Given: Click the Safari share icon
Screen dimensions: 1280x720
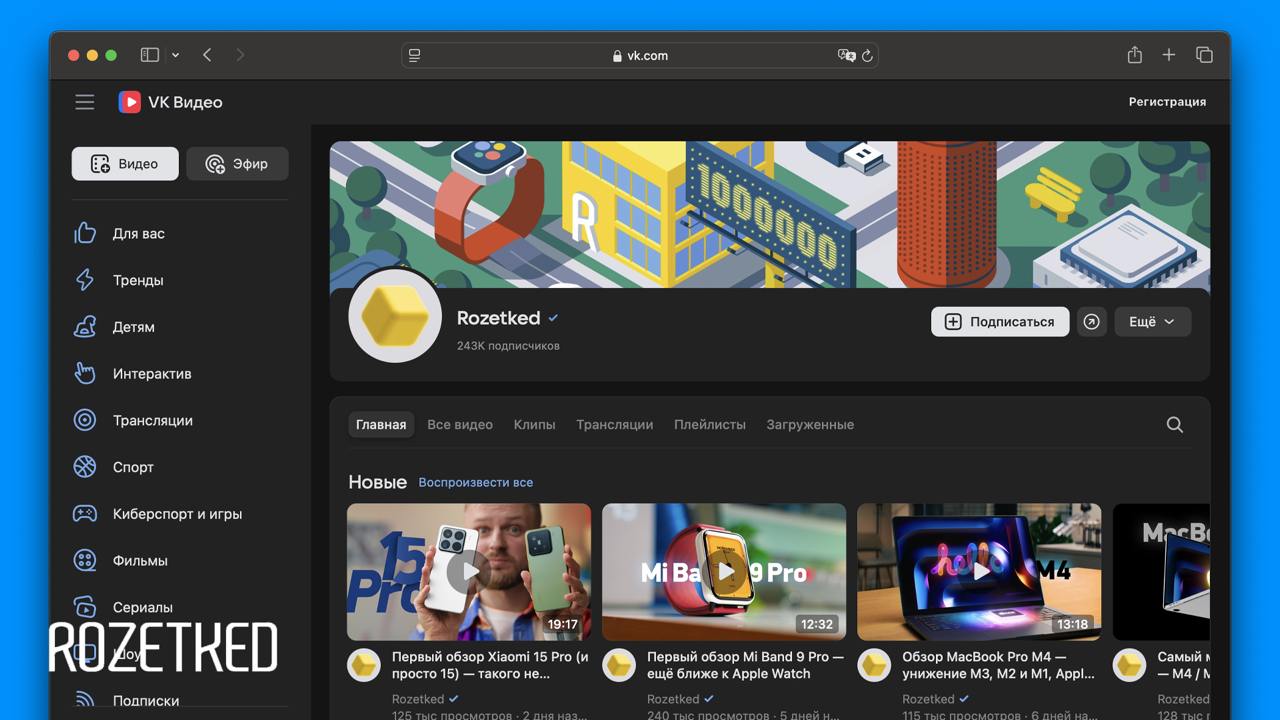Looking at the screenshot, I should [1134, 55].
